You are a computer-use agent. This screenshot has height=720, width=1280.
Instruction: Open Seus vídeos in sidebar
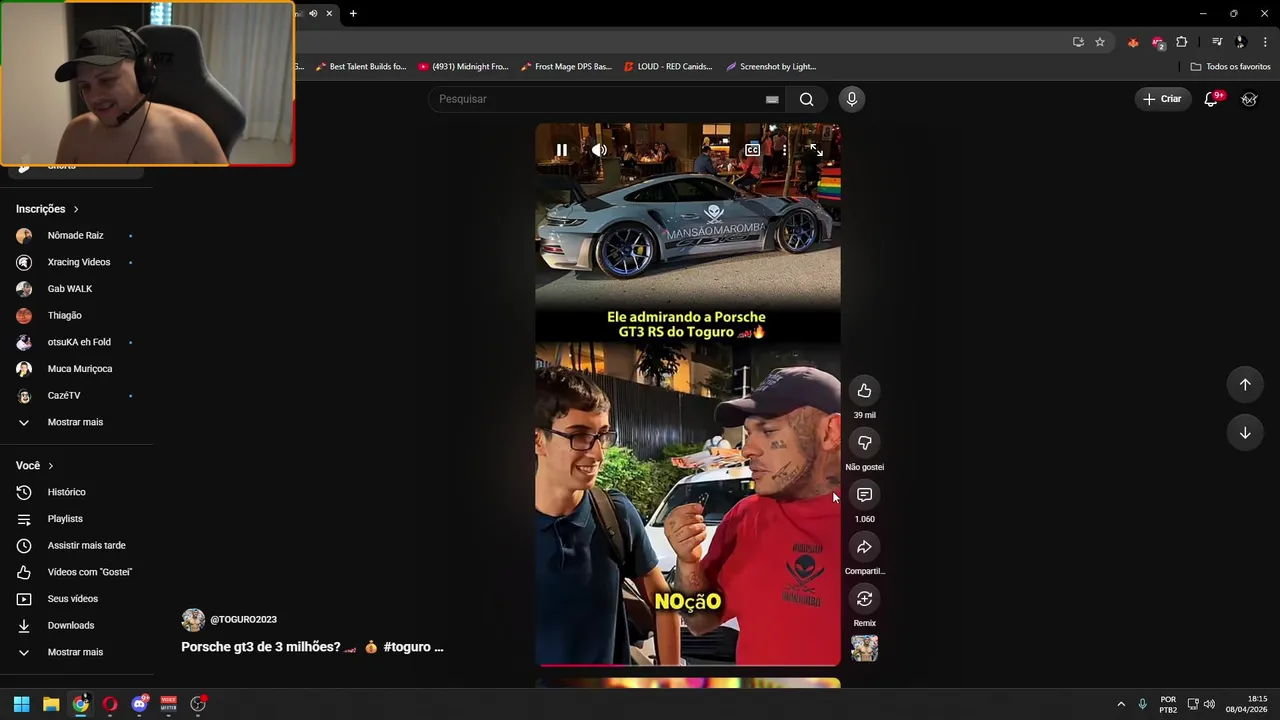pyautogui.click(x=75, y=599)
